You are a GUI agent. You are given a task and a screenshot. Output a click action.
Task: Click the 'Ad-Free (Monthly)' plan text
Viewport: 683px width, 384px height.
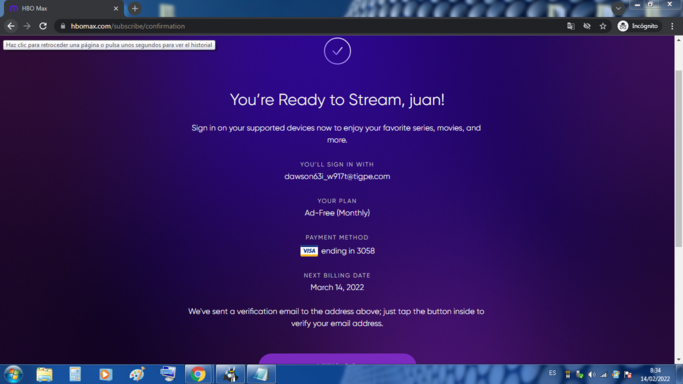[x=337, y=213]
